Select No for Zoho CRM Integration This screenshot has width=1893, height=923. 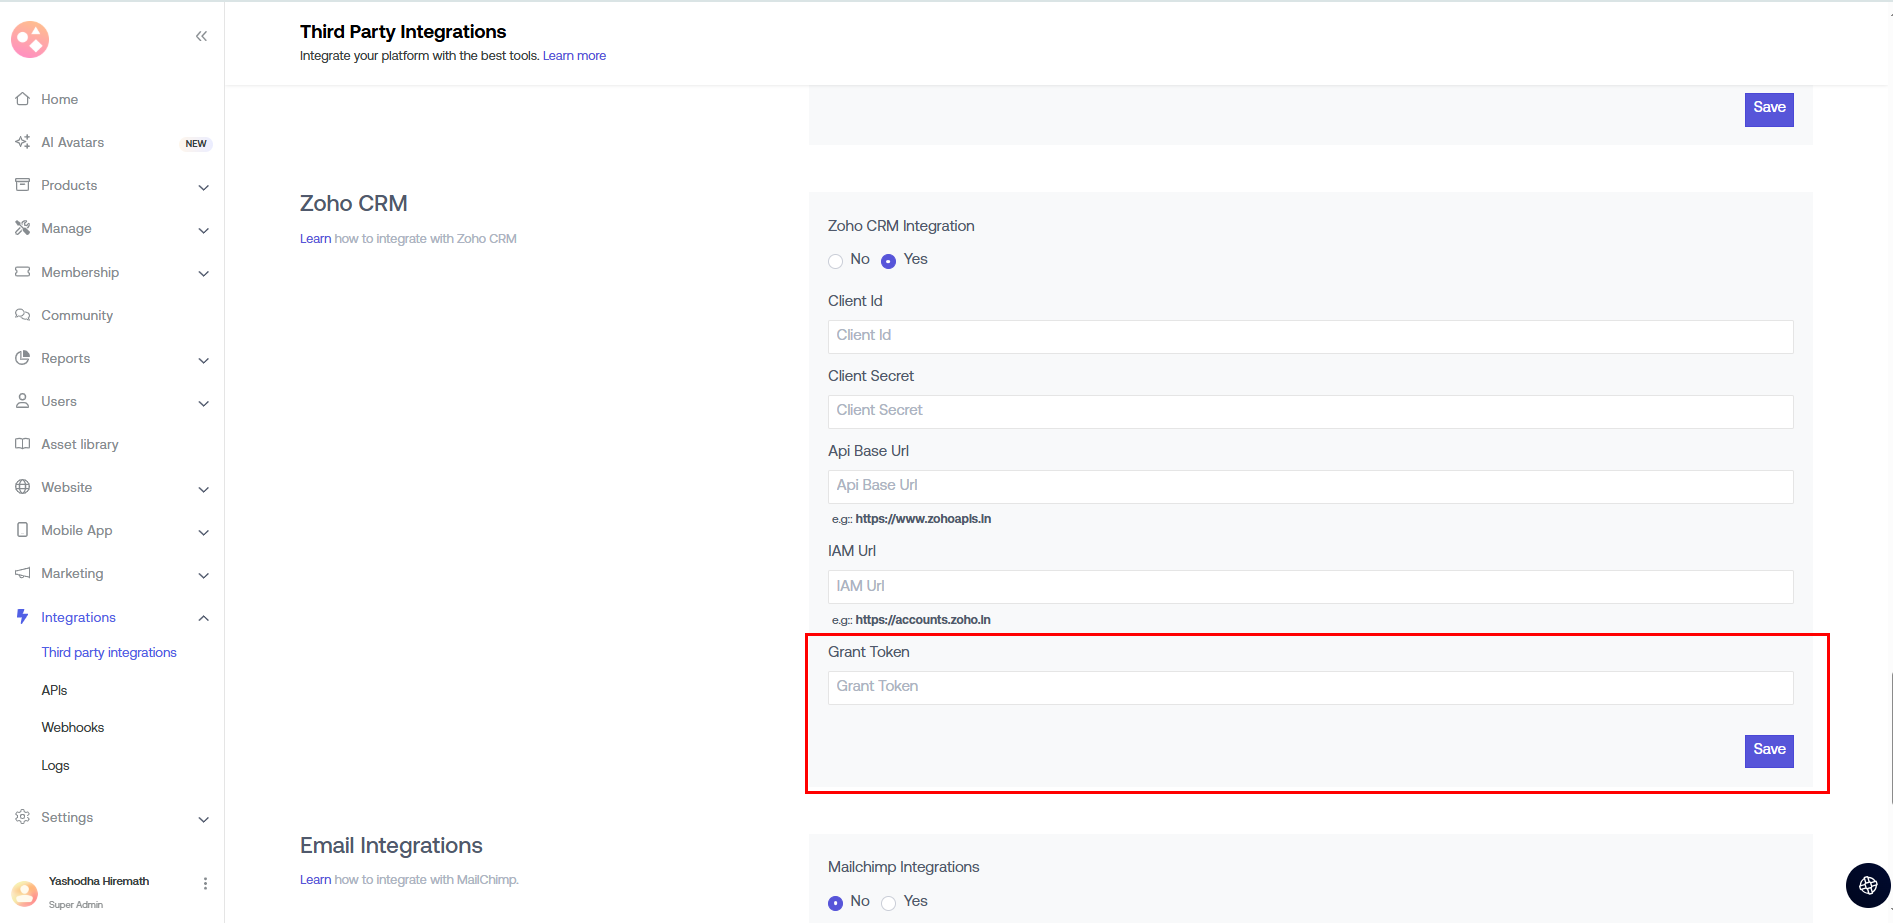click(835, 261)
